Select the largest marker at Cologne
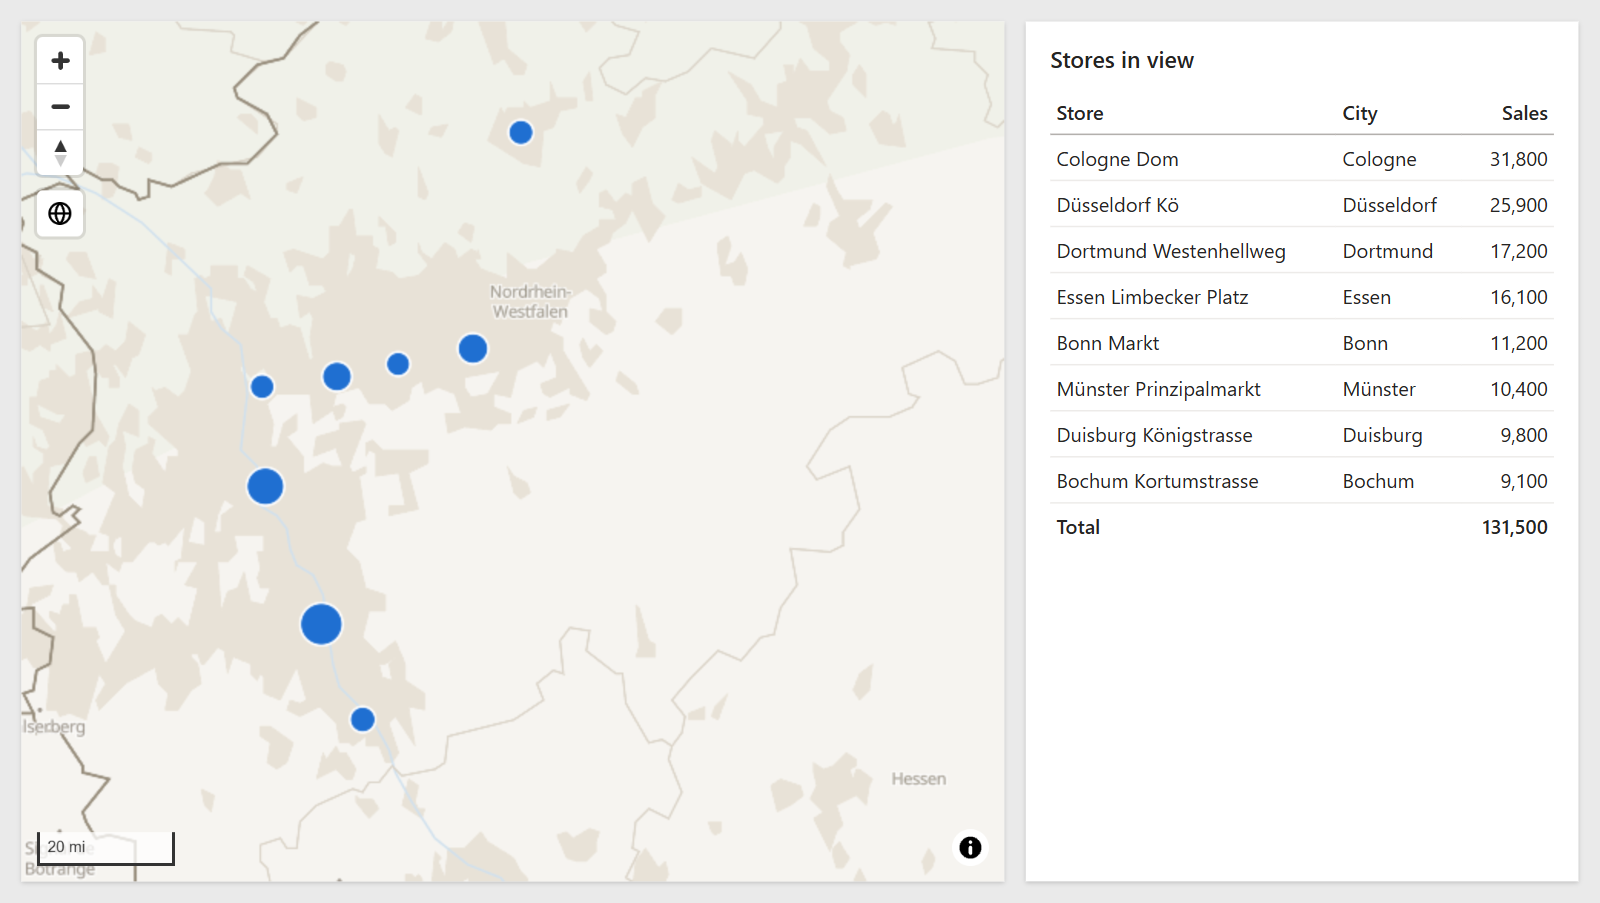This screenshot has height=903, width=1600. (322, 624)
